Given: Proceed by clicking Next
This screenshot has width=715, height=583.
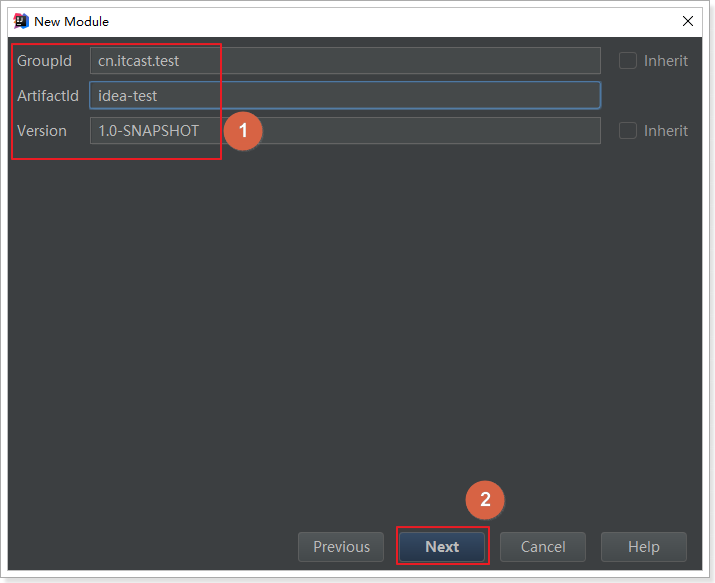Looking at the screenshot, I should [x=442, y=547].
